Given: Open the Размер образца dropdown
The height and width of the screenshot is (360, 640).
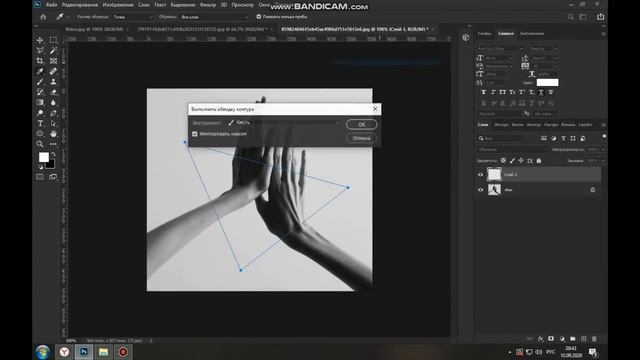Looking at the screenshot, I should click(x=133, y=17).
